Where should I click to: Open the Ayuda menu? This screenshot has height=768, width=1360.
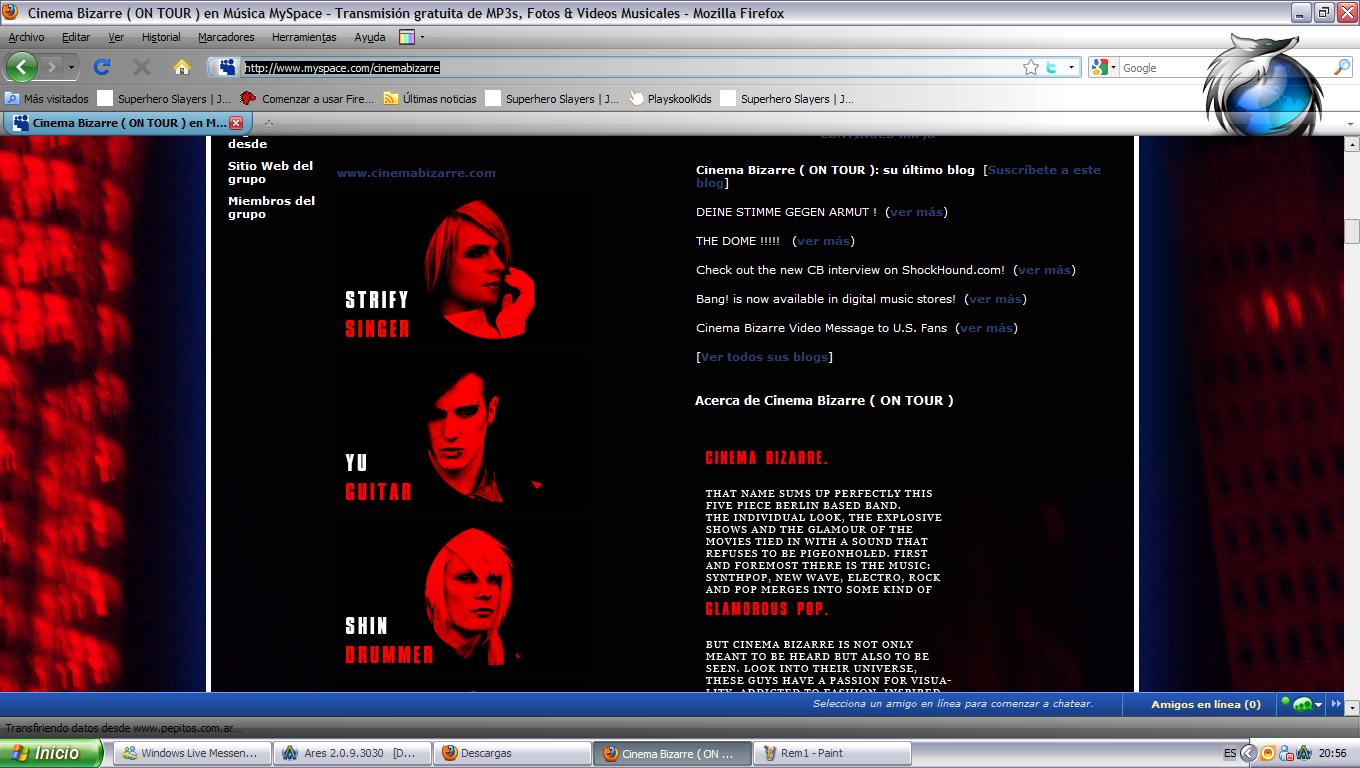(369, 37)
